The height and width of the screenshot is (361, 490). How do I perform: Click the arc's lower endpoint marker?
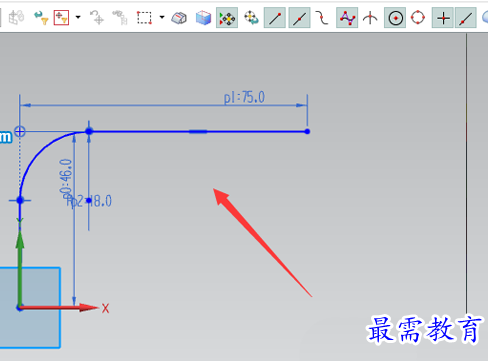(x=20, y=200)
